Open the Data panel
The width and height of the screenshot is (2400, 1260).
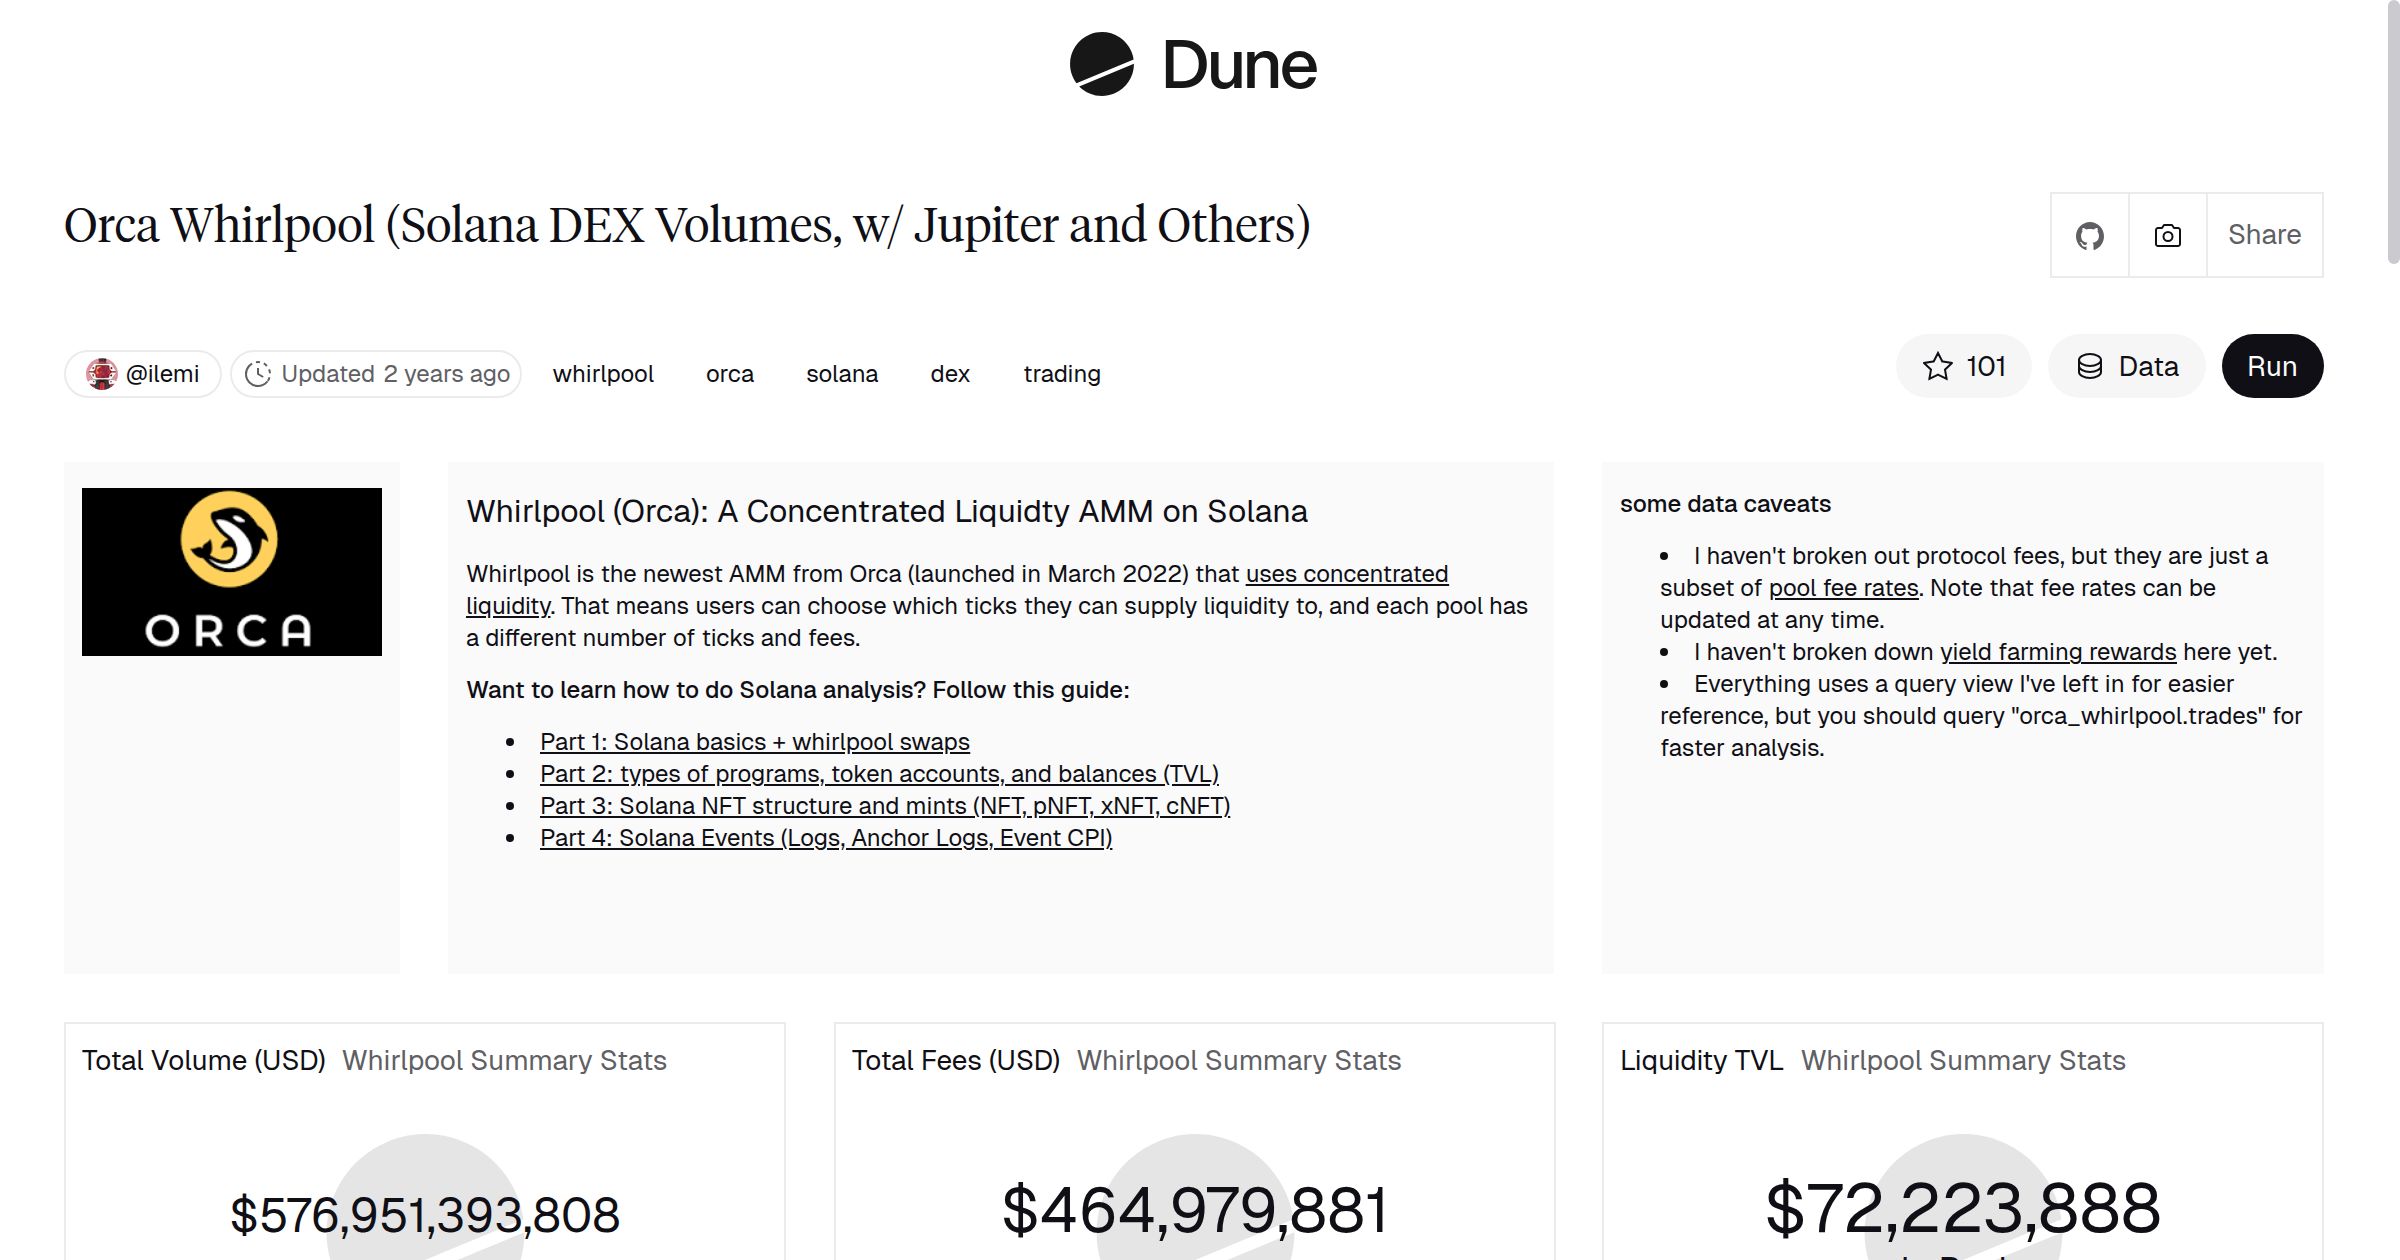tap(2127, 366)
